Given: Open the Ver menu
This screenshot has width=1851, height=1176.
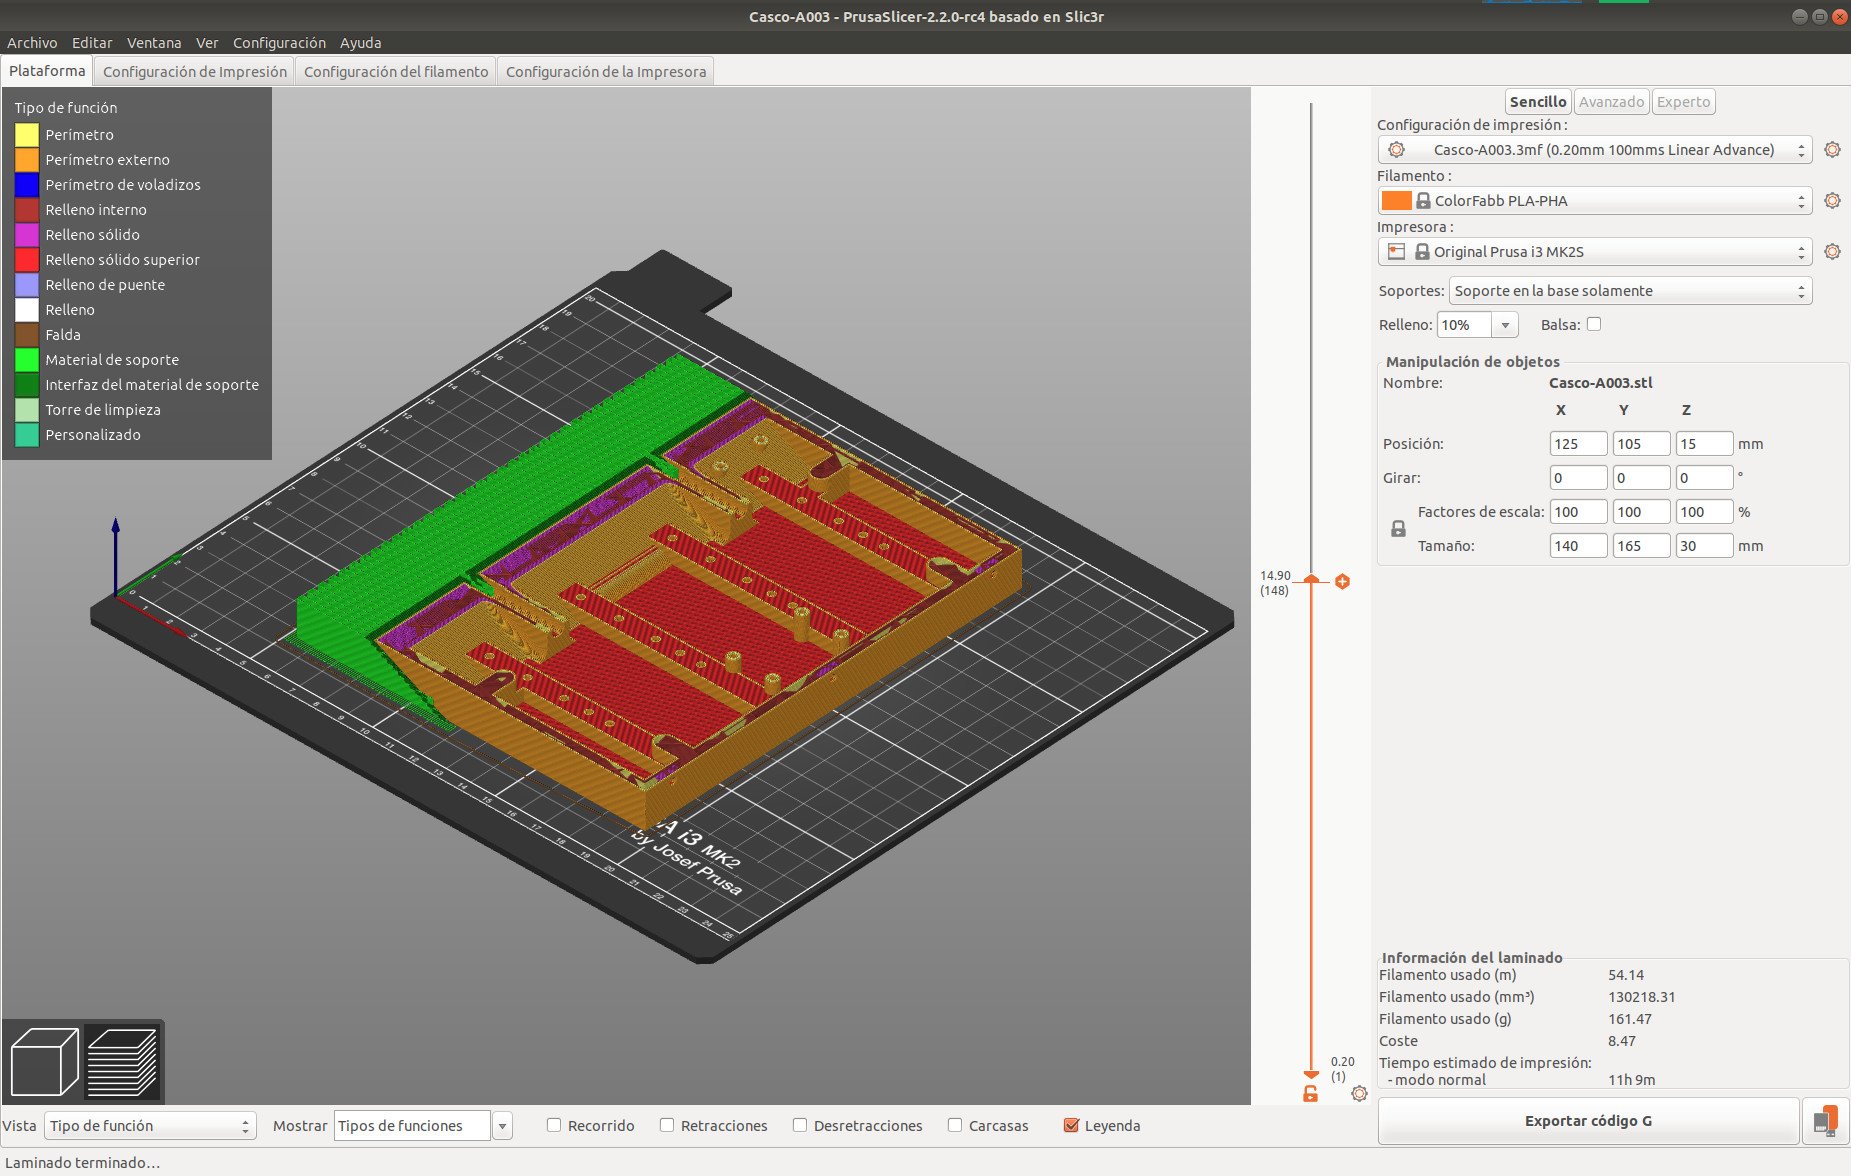Looking at the screenshot, I should point(207,43).
